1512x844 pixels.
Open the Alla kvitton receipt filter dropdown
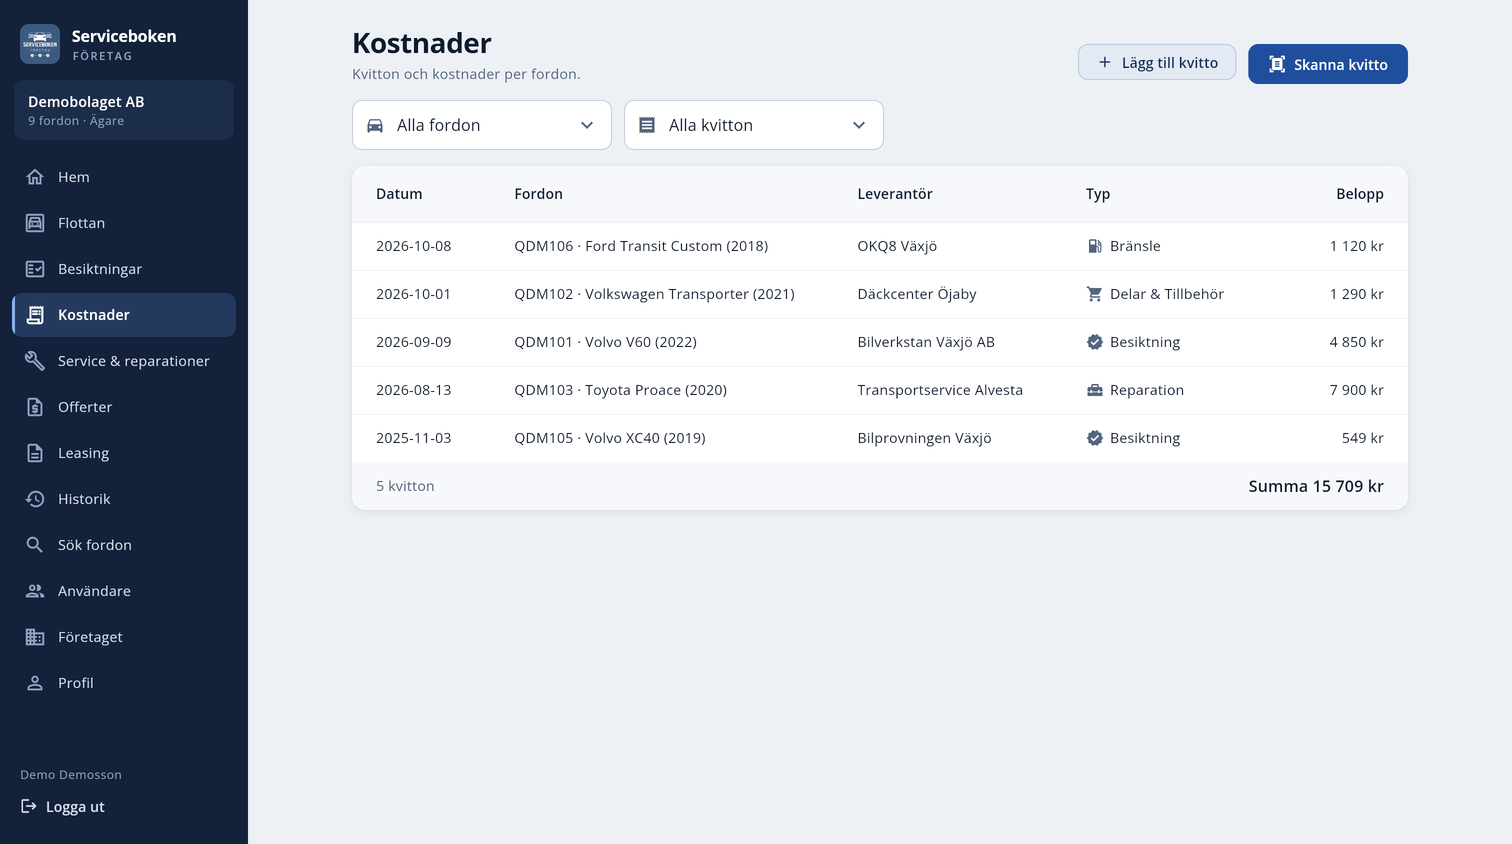tap(754, 125)
